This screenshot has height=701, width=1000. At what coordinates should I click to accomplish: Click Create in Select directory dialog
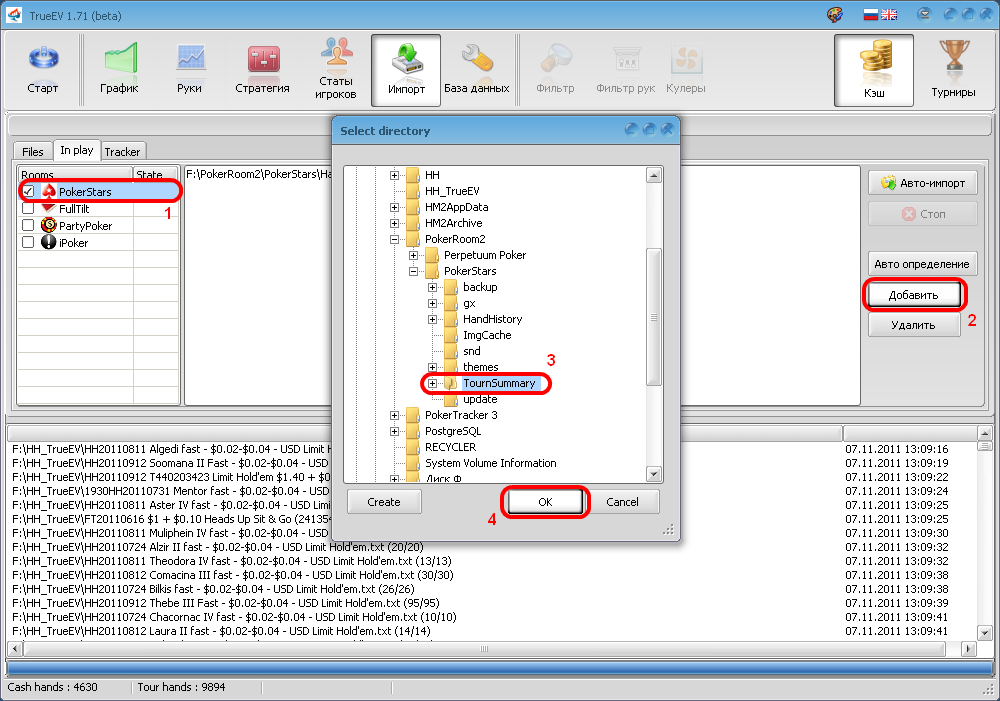[x=384, y=502]
